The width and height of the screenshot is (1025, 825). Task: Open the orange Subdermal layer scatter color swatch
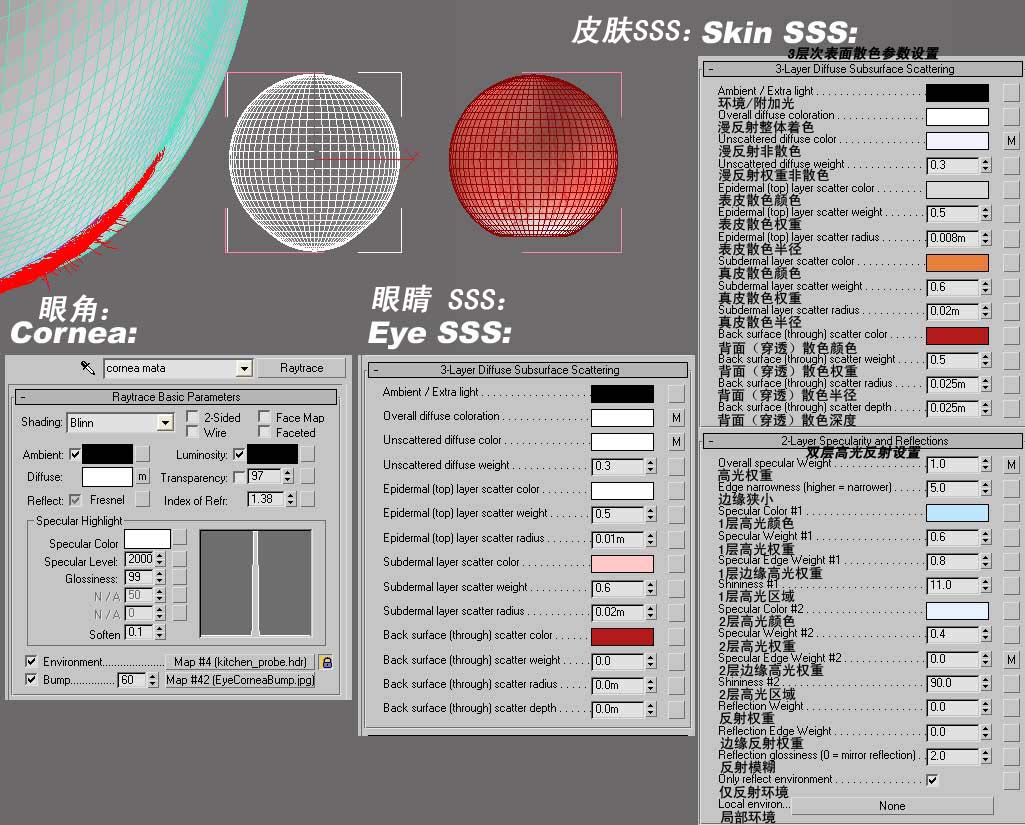[957, 263]
